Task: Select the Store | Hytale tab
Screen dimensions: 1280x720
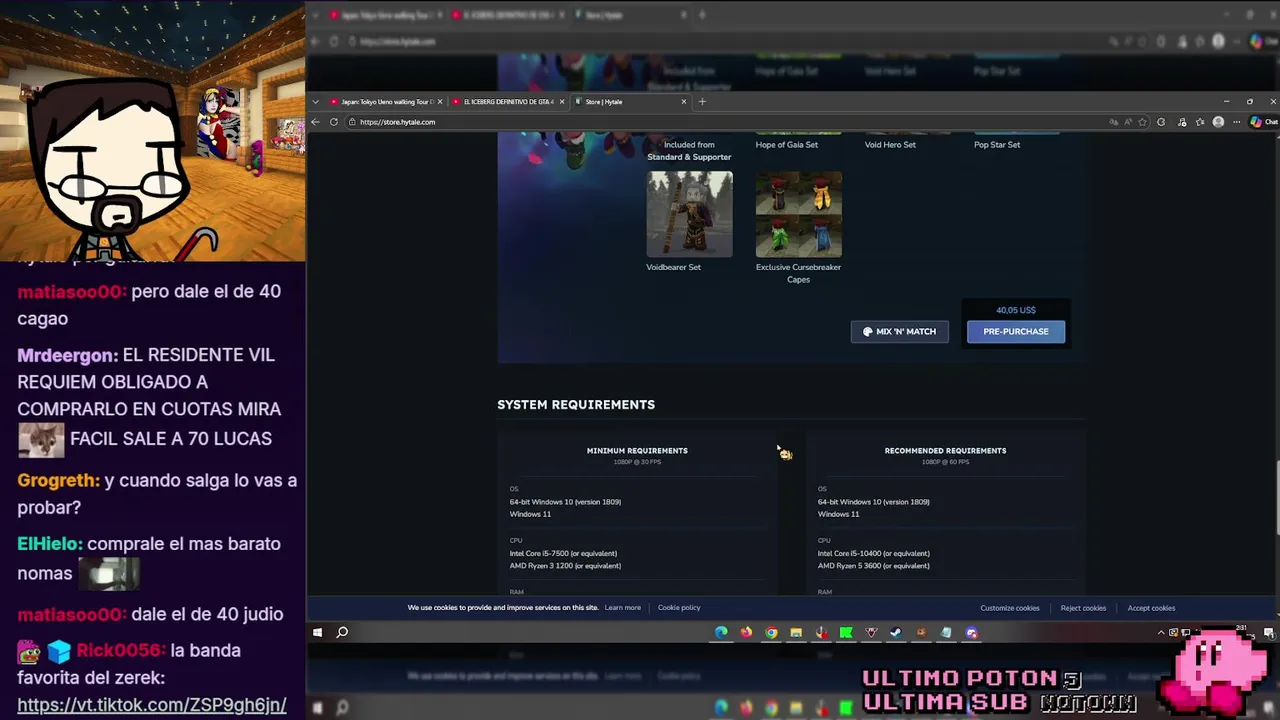Action: pos(630,101)
